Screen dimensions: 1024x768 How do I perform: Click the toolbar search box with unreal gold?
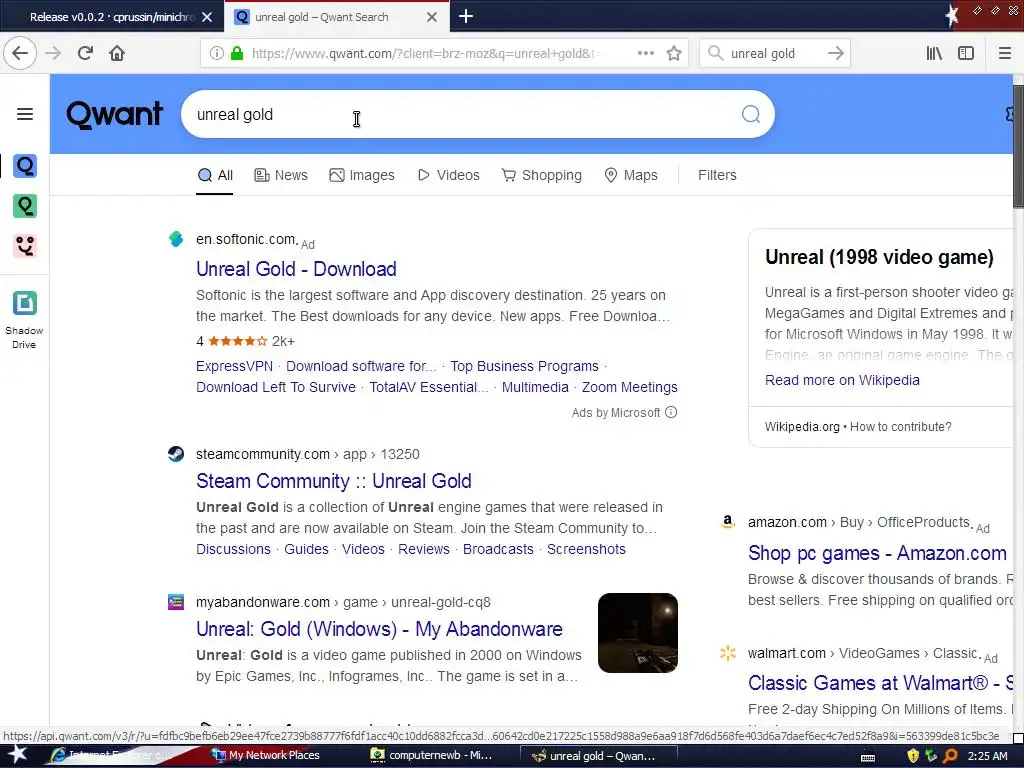point(775,54)
